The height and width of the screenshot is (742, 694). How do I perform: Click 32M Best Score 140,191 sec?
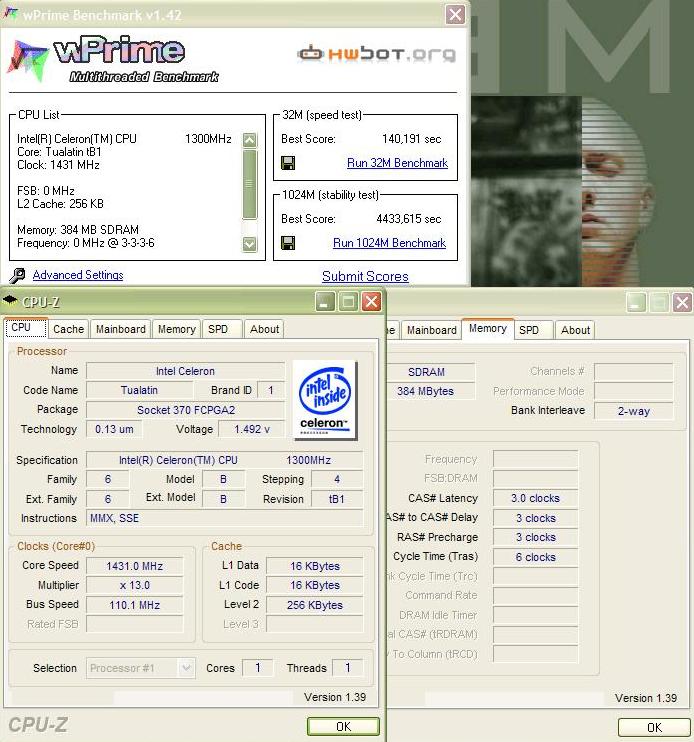tap(412, 139)
